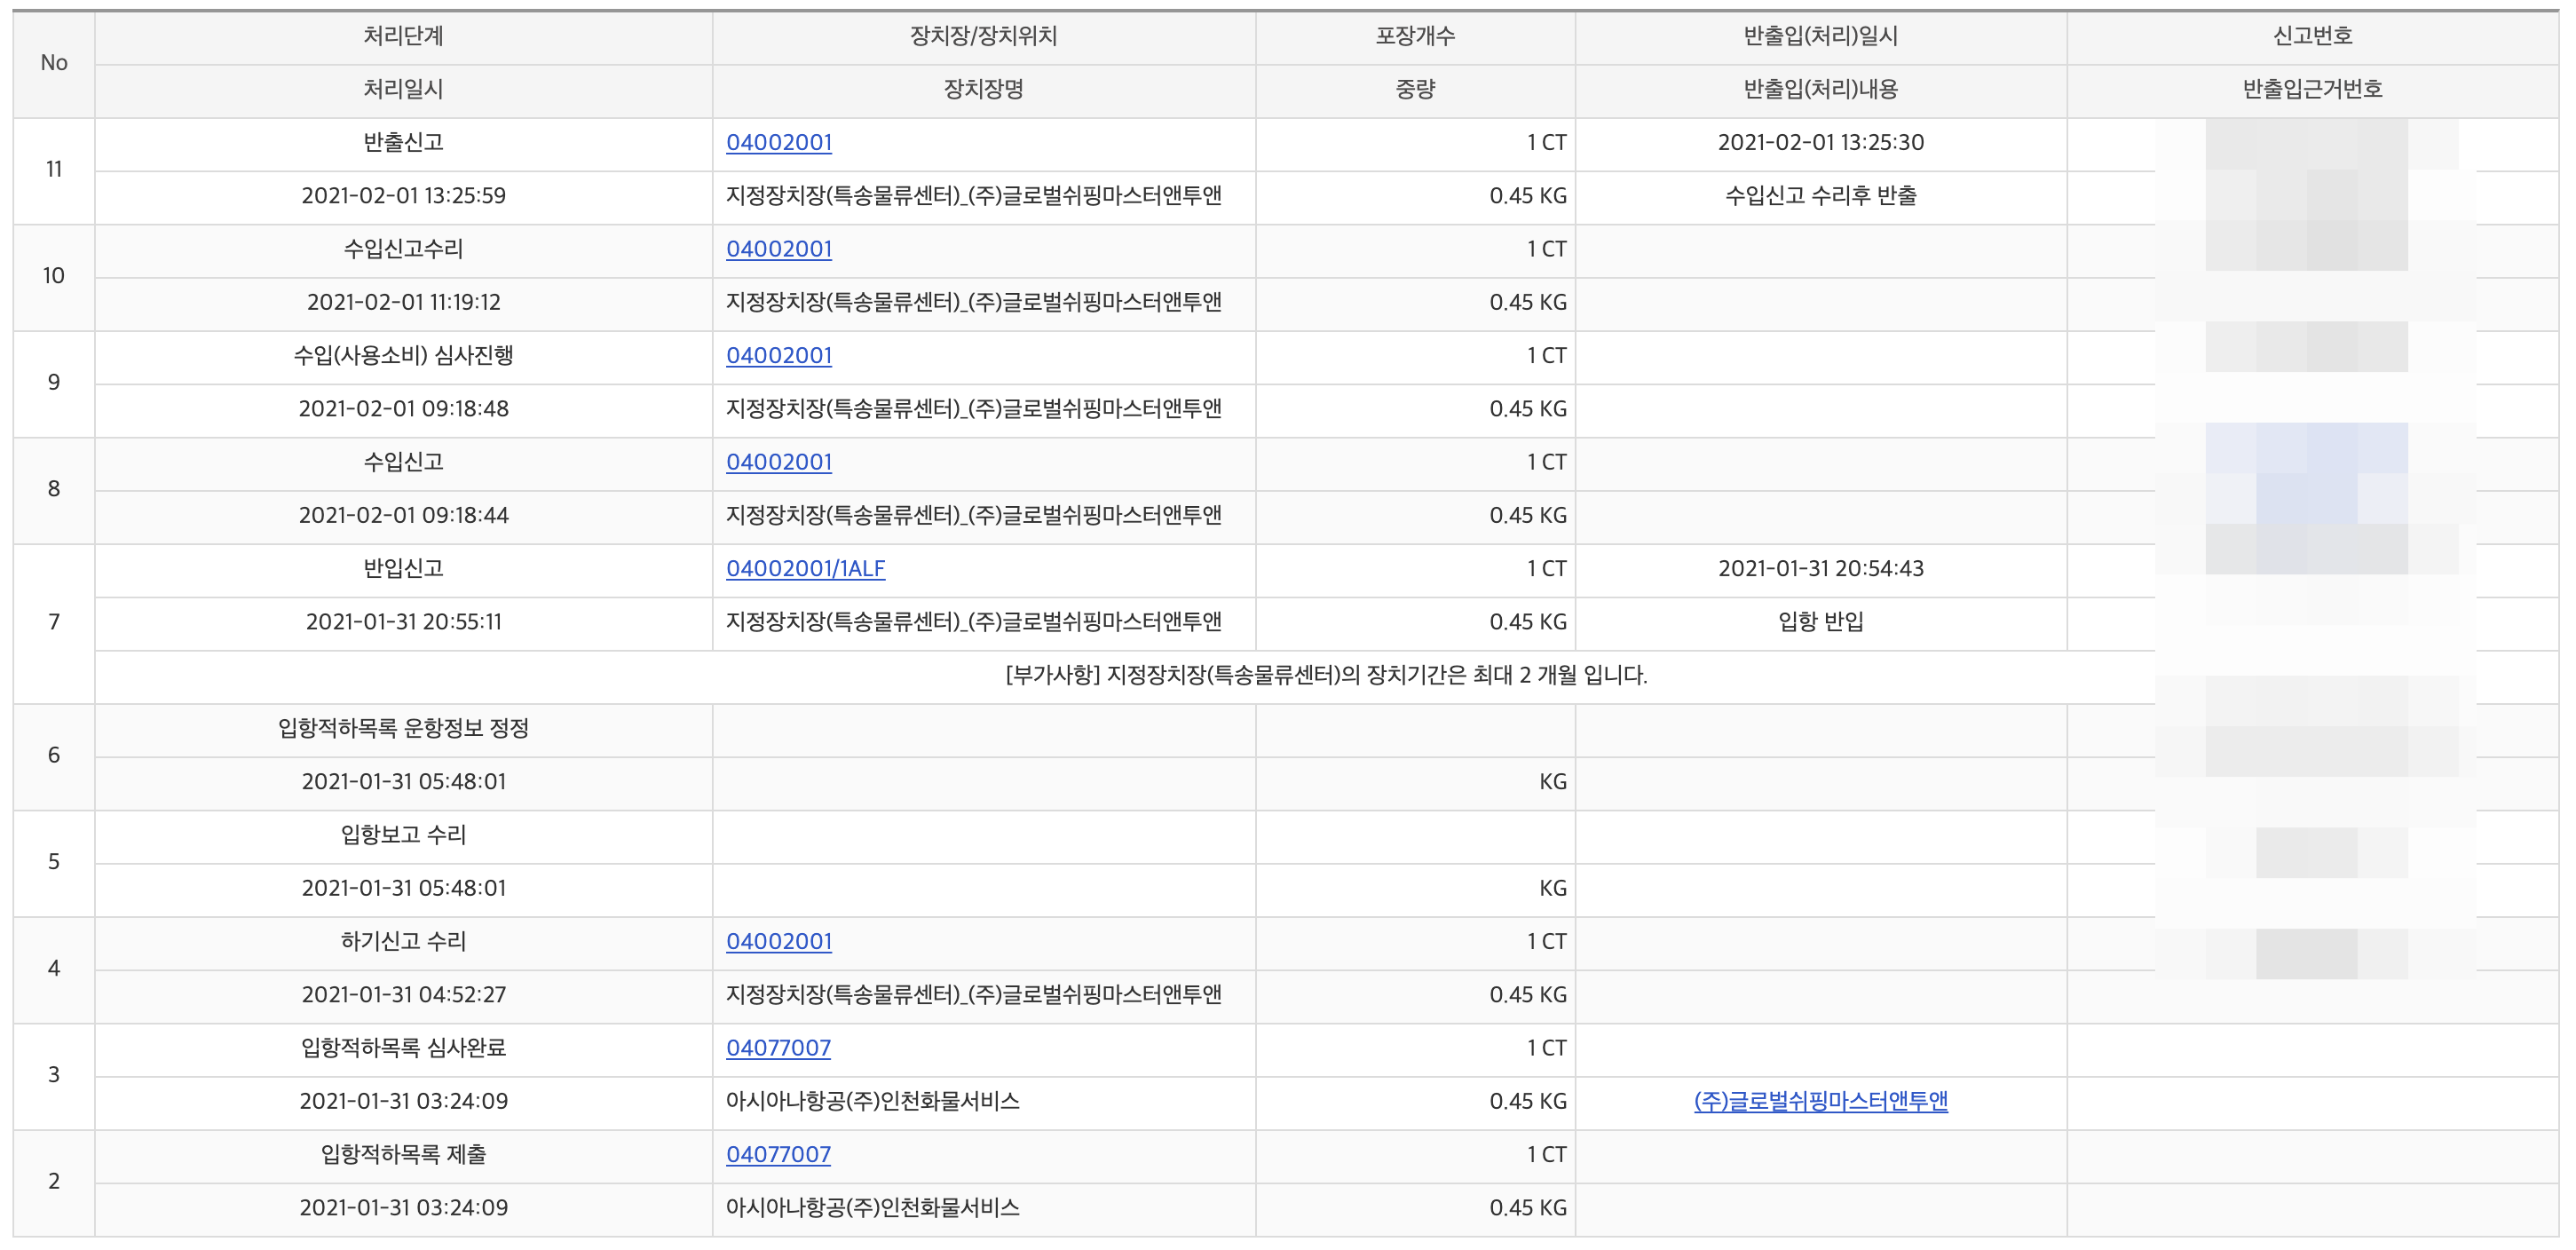
Task: Click 04077007 link for 입항적하목록 심사완료
Action: 778,1048
